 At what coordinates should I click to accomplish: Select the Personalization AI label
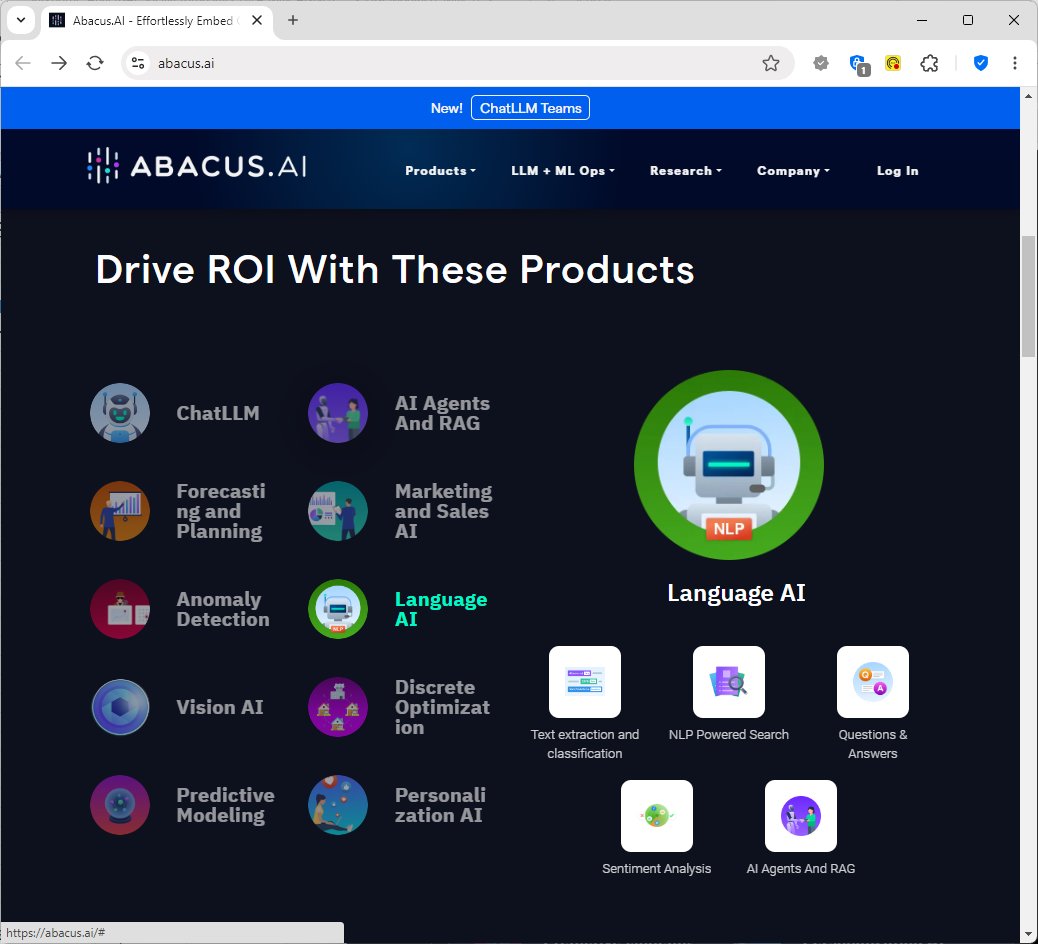click(x=440, y=805)
